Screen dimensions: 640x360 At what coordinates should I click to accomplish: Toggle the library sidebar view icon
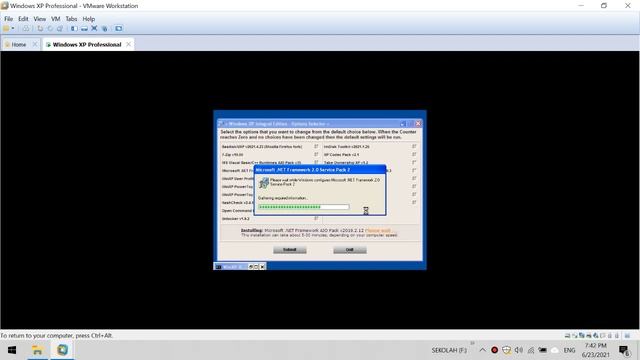[74, 29]
